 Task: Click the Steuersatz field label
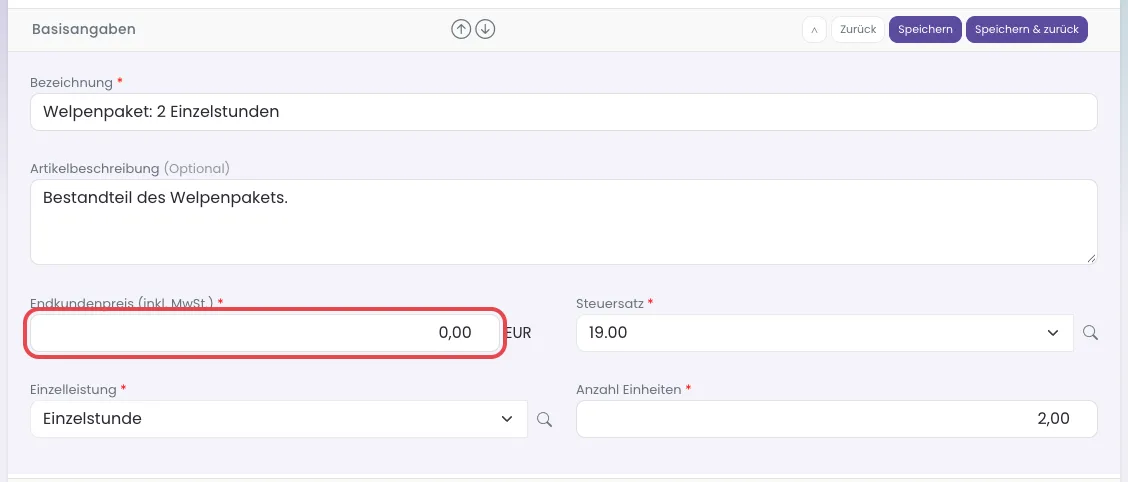[x=609, y=303]
